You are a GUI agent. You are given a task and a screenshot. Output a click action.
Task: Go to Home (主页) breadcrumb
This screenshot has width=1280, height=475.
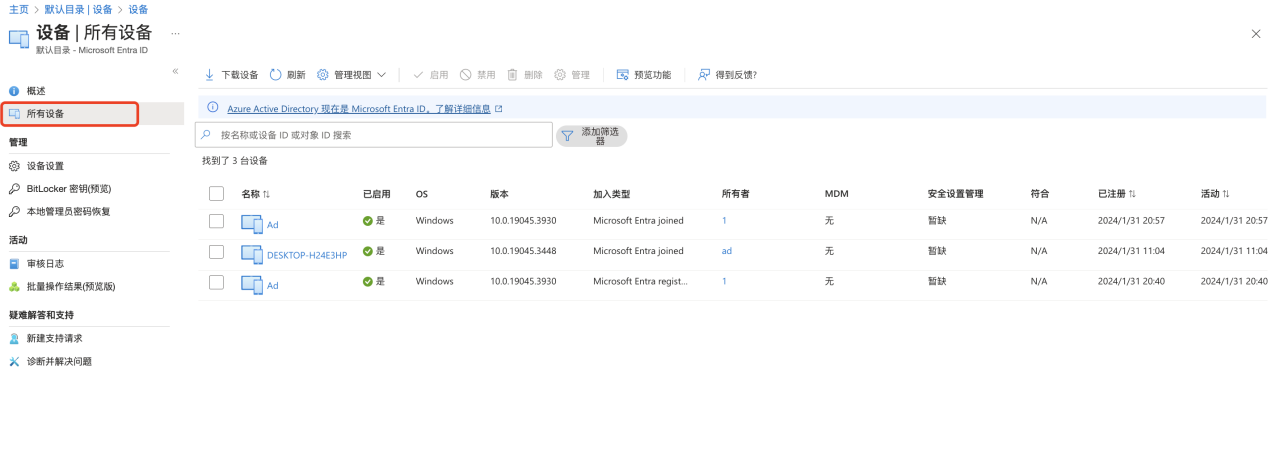[18, 9]
